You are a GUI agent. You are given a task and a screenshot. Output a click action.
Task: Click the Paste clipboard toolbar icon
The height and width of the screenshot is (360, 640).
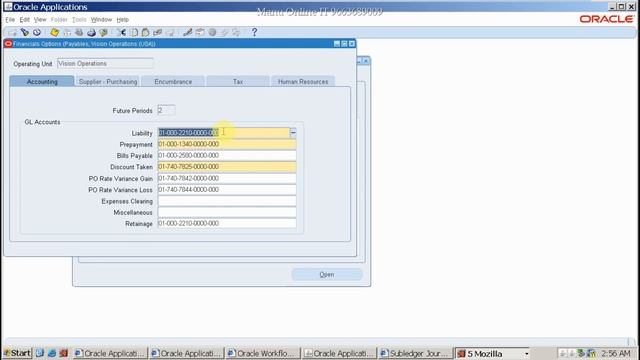pos(145,32)
